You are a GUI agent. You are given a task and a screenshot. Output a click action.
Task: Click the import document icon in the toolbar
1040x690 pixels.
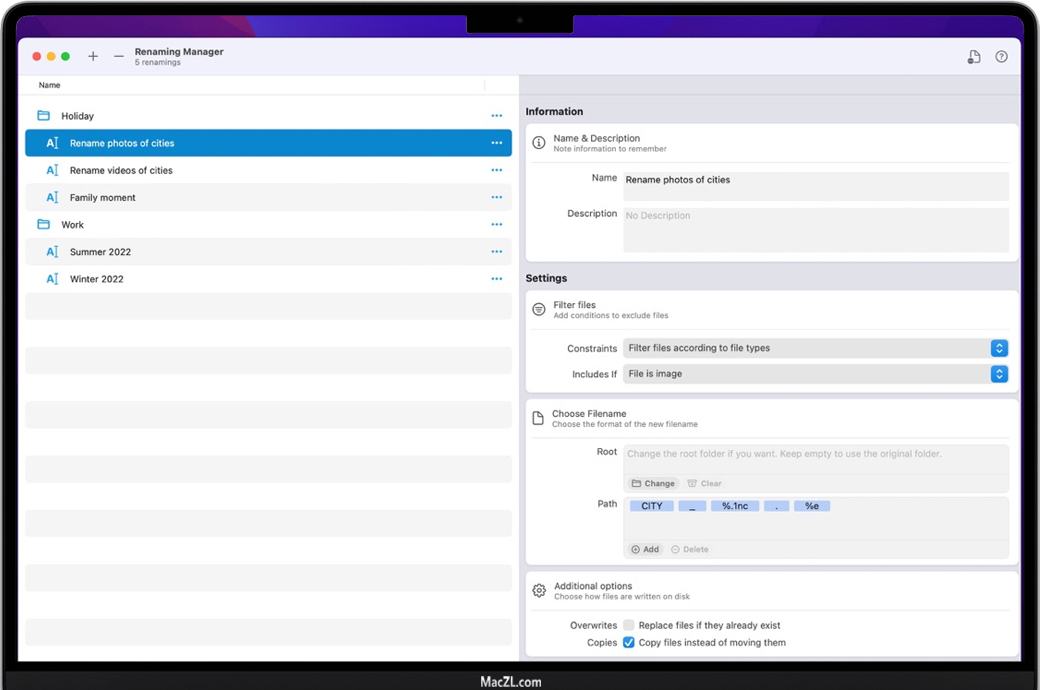point(974,57)
